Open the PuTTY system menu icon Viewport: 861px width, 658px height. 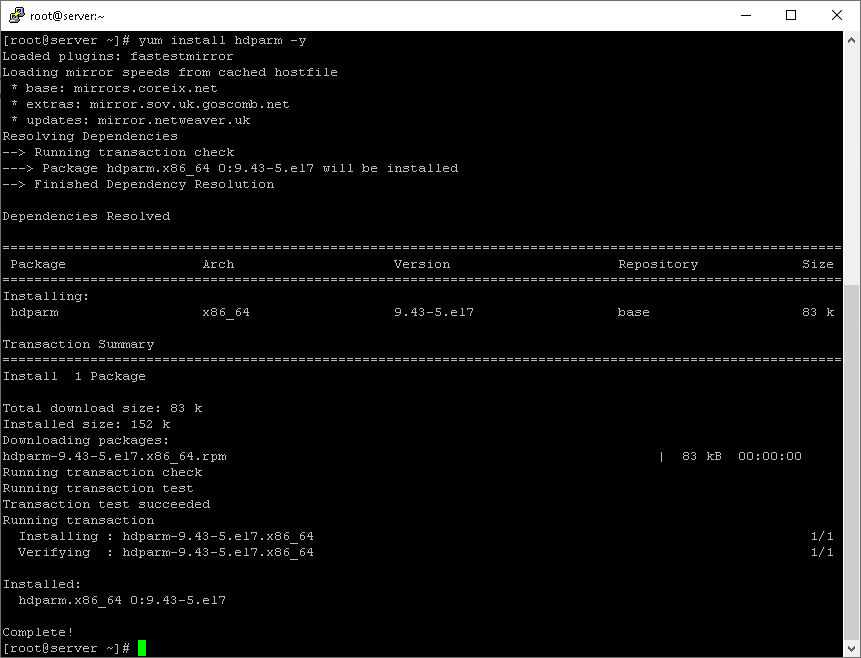click(x=17, y=15)
